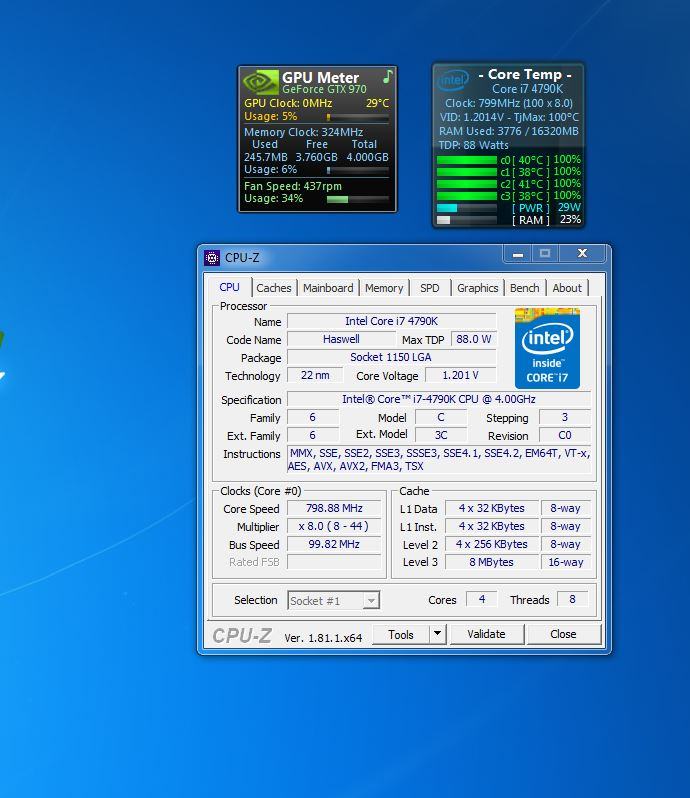Image resolution: width=690 pixels, height=798 pixels.
Task: Click the Bus Speed value 99.82 MHz
Action: click(334, 544)
